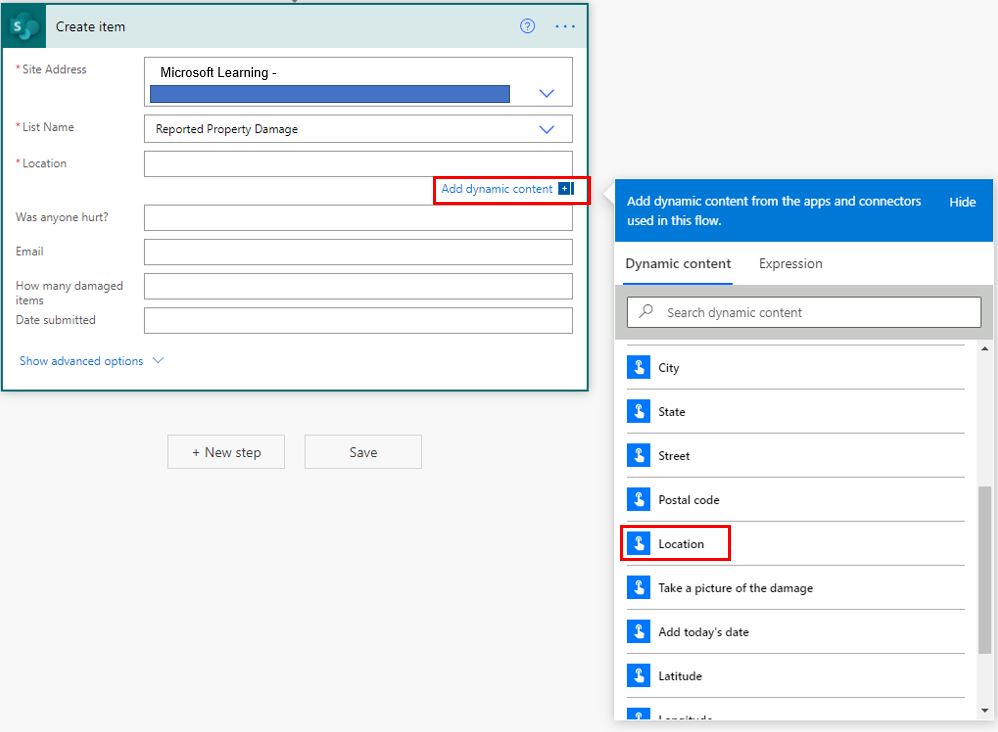
Task: Open the ellipsis menu on Create item
Action: coord(565,27)
